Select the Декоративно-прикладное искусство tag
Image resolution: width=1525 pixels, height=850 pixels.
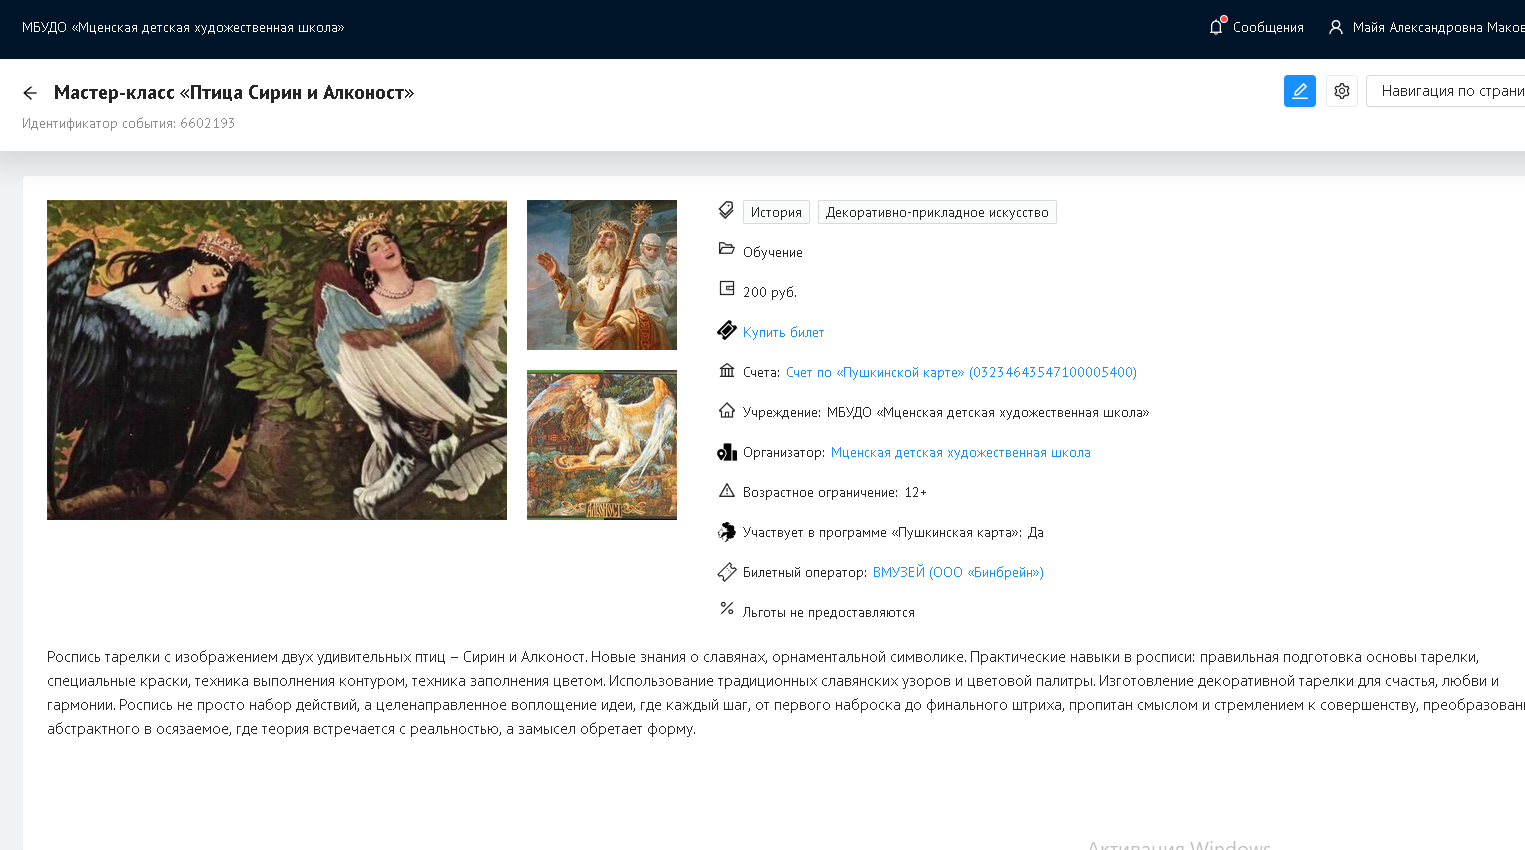point(936,212)
